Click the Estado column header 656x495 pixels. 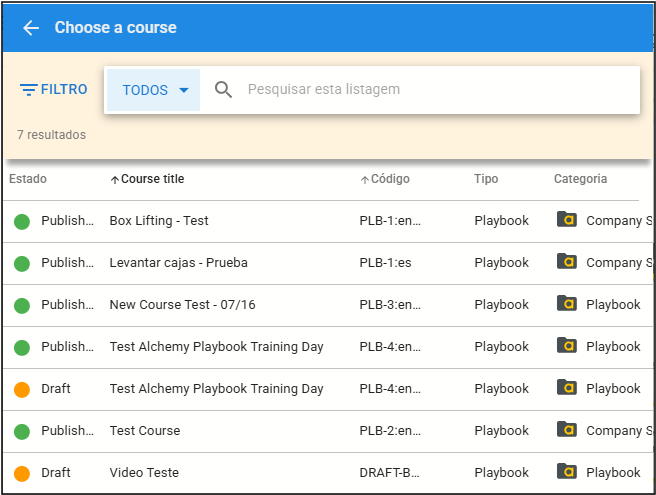coord(28,179)
